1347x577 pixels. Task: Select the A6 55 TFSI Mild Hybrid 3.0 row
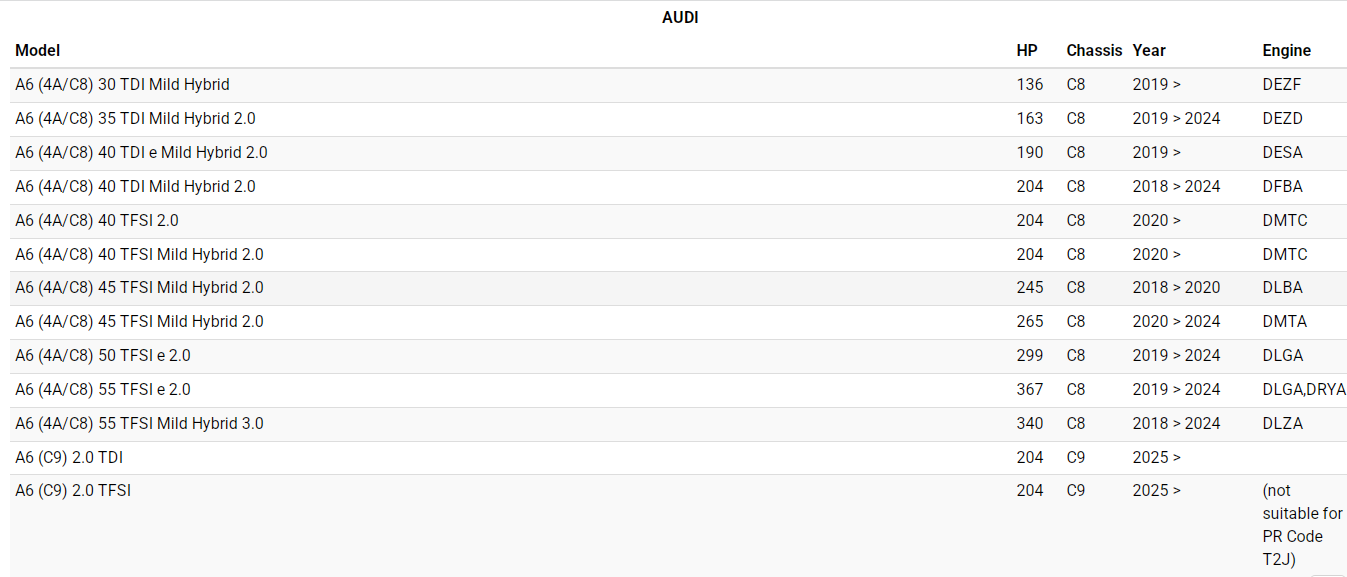click(139, 424)
